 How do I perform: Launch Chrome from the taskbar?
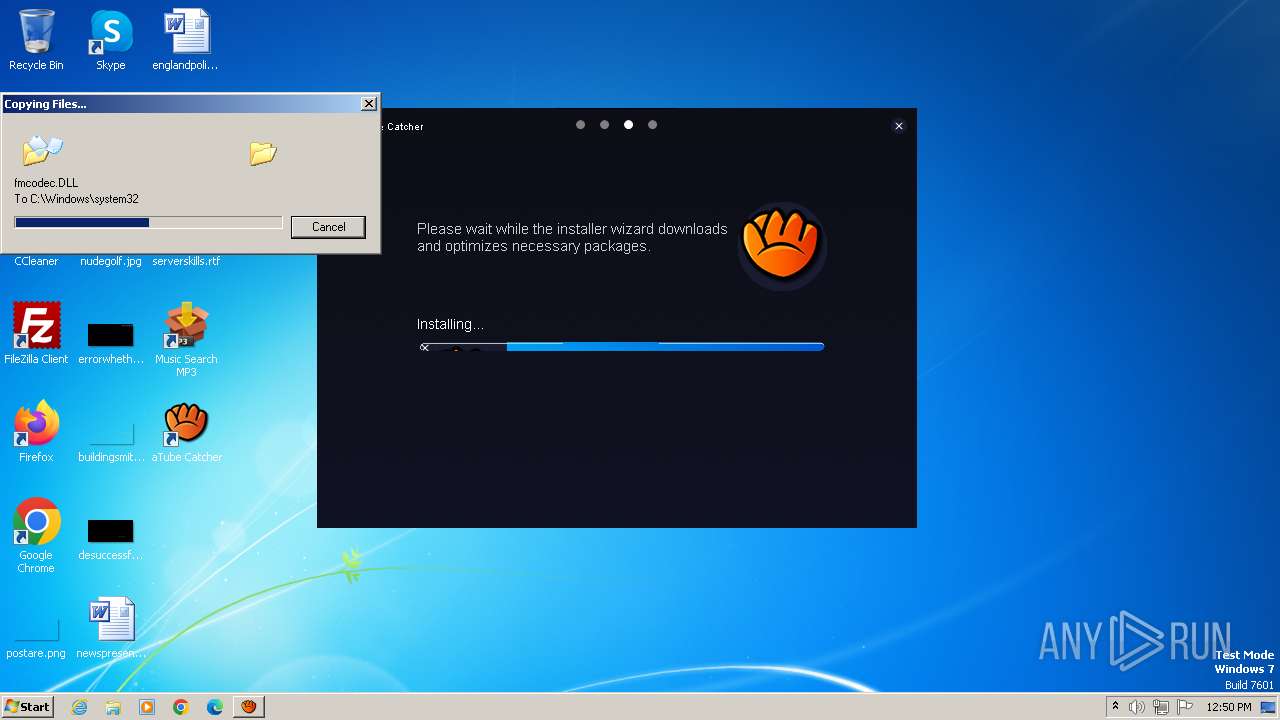(181, 707)
